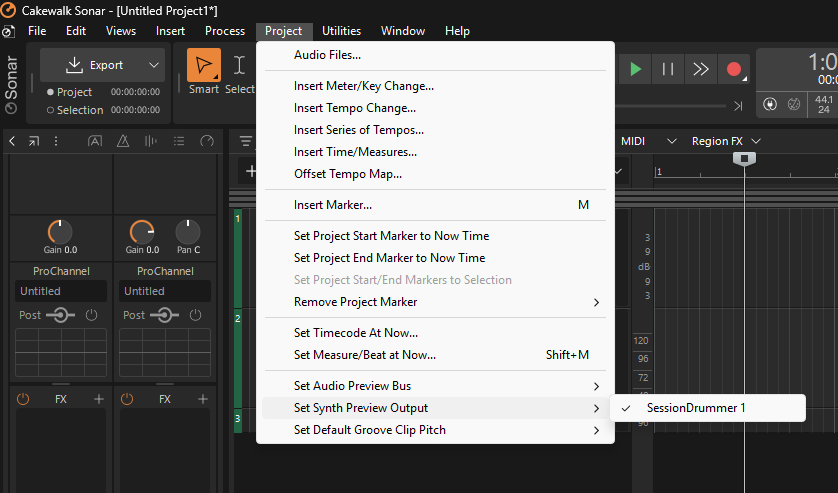Screen dimensions: 838x493
Task: Expand the Set Audio Preview Bus submenu
Action: (x=596, y=386)
